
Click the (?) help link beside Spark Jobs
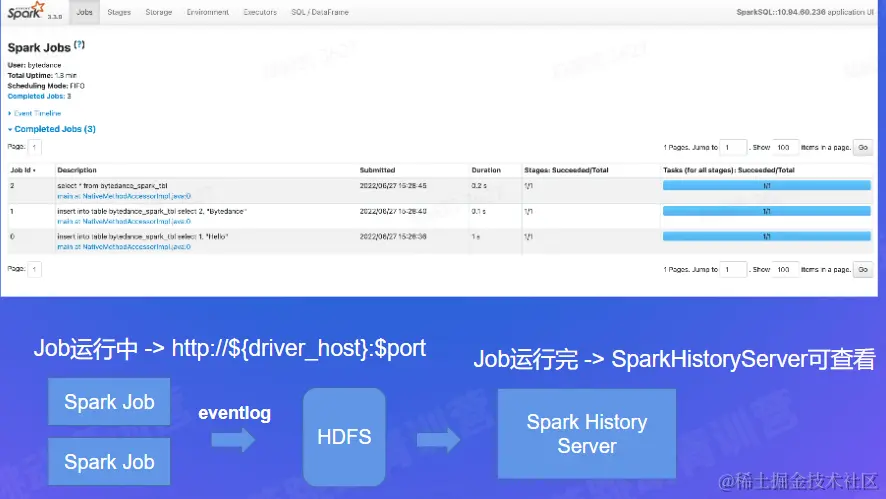pos(79,45)
